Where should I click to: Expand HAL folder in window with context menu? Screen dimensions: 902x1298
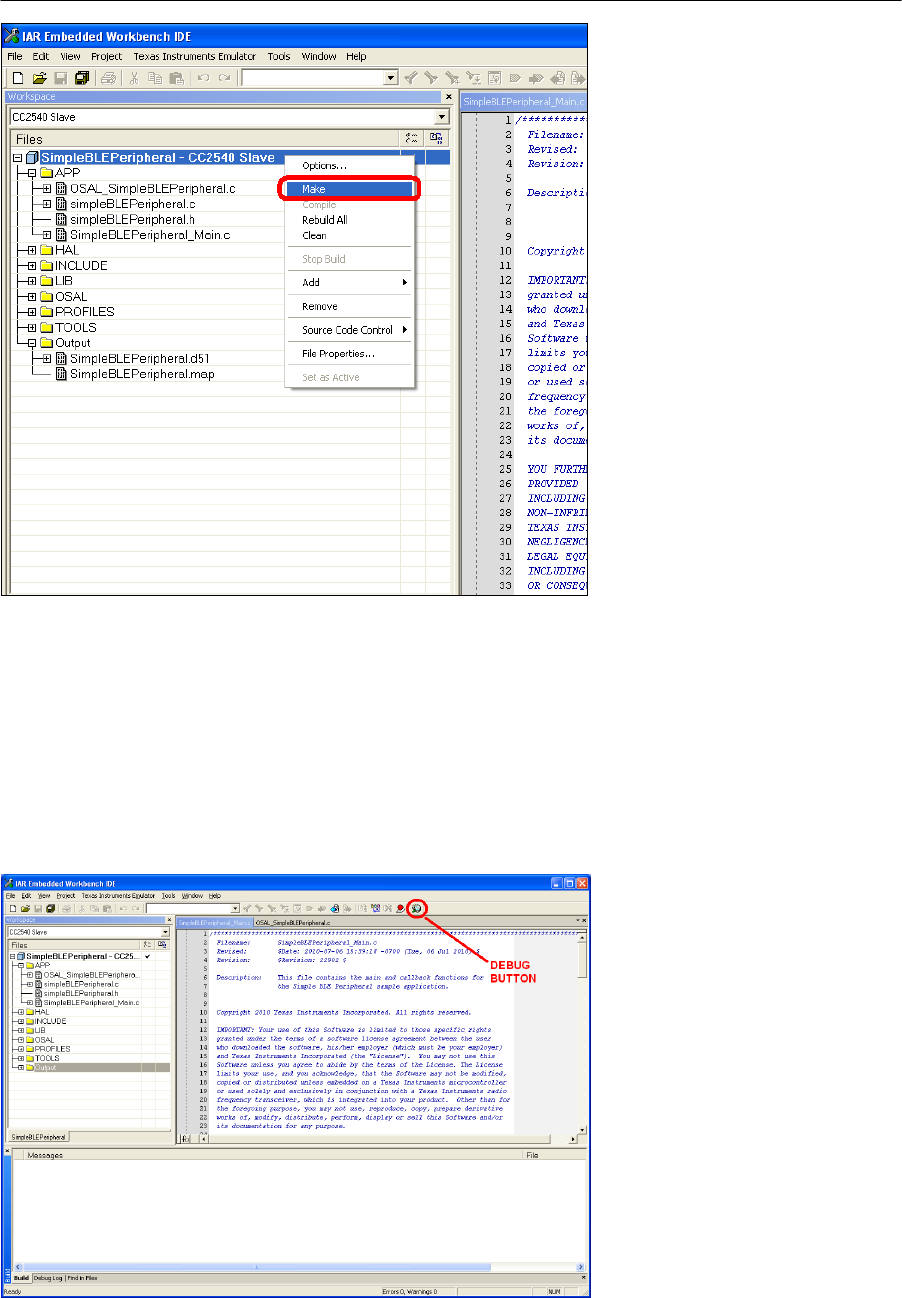pyautogui.click(x=31, y=250)
